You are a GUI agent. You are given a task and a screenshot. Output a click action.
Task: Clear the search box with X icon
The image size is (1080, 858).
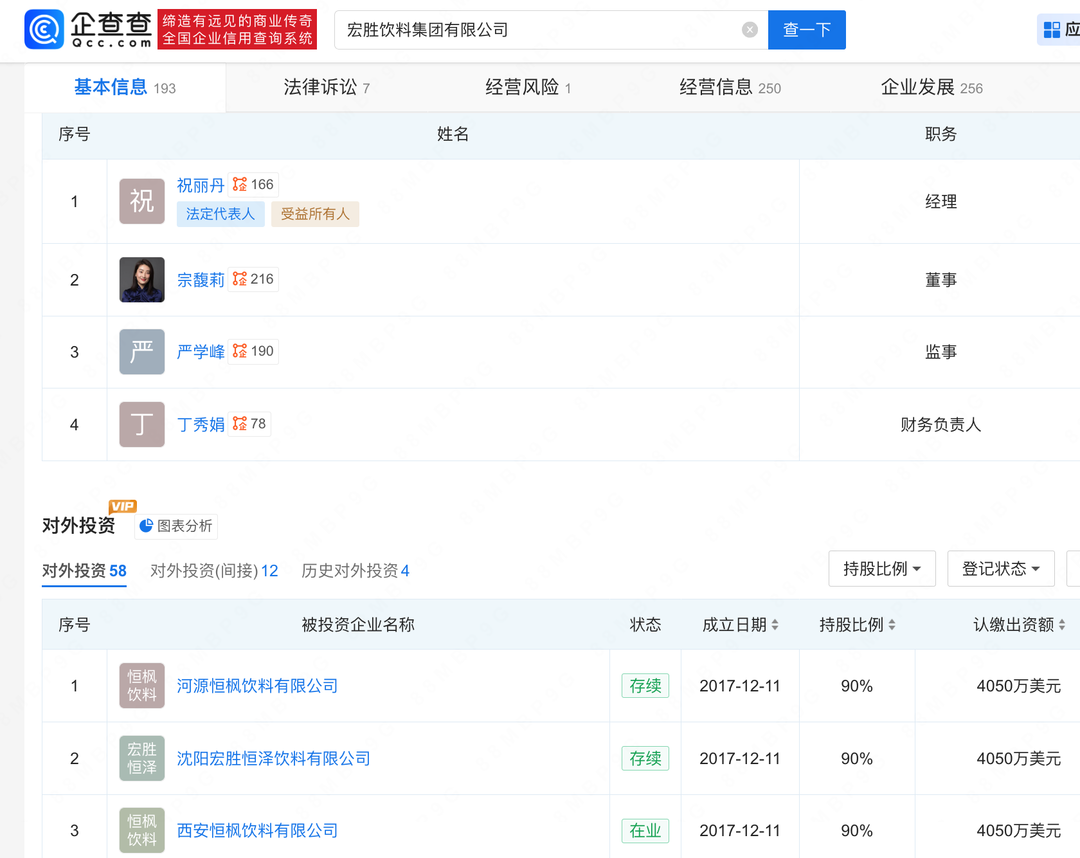click(750, 30)
